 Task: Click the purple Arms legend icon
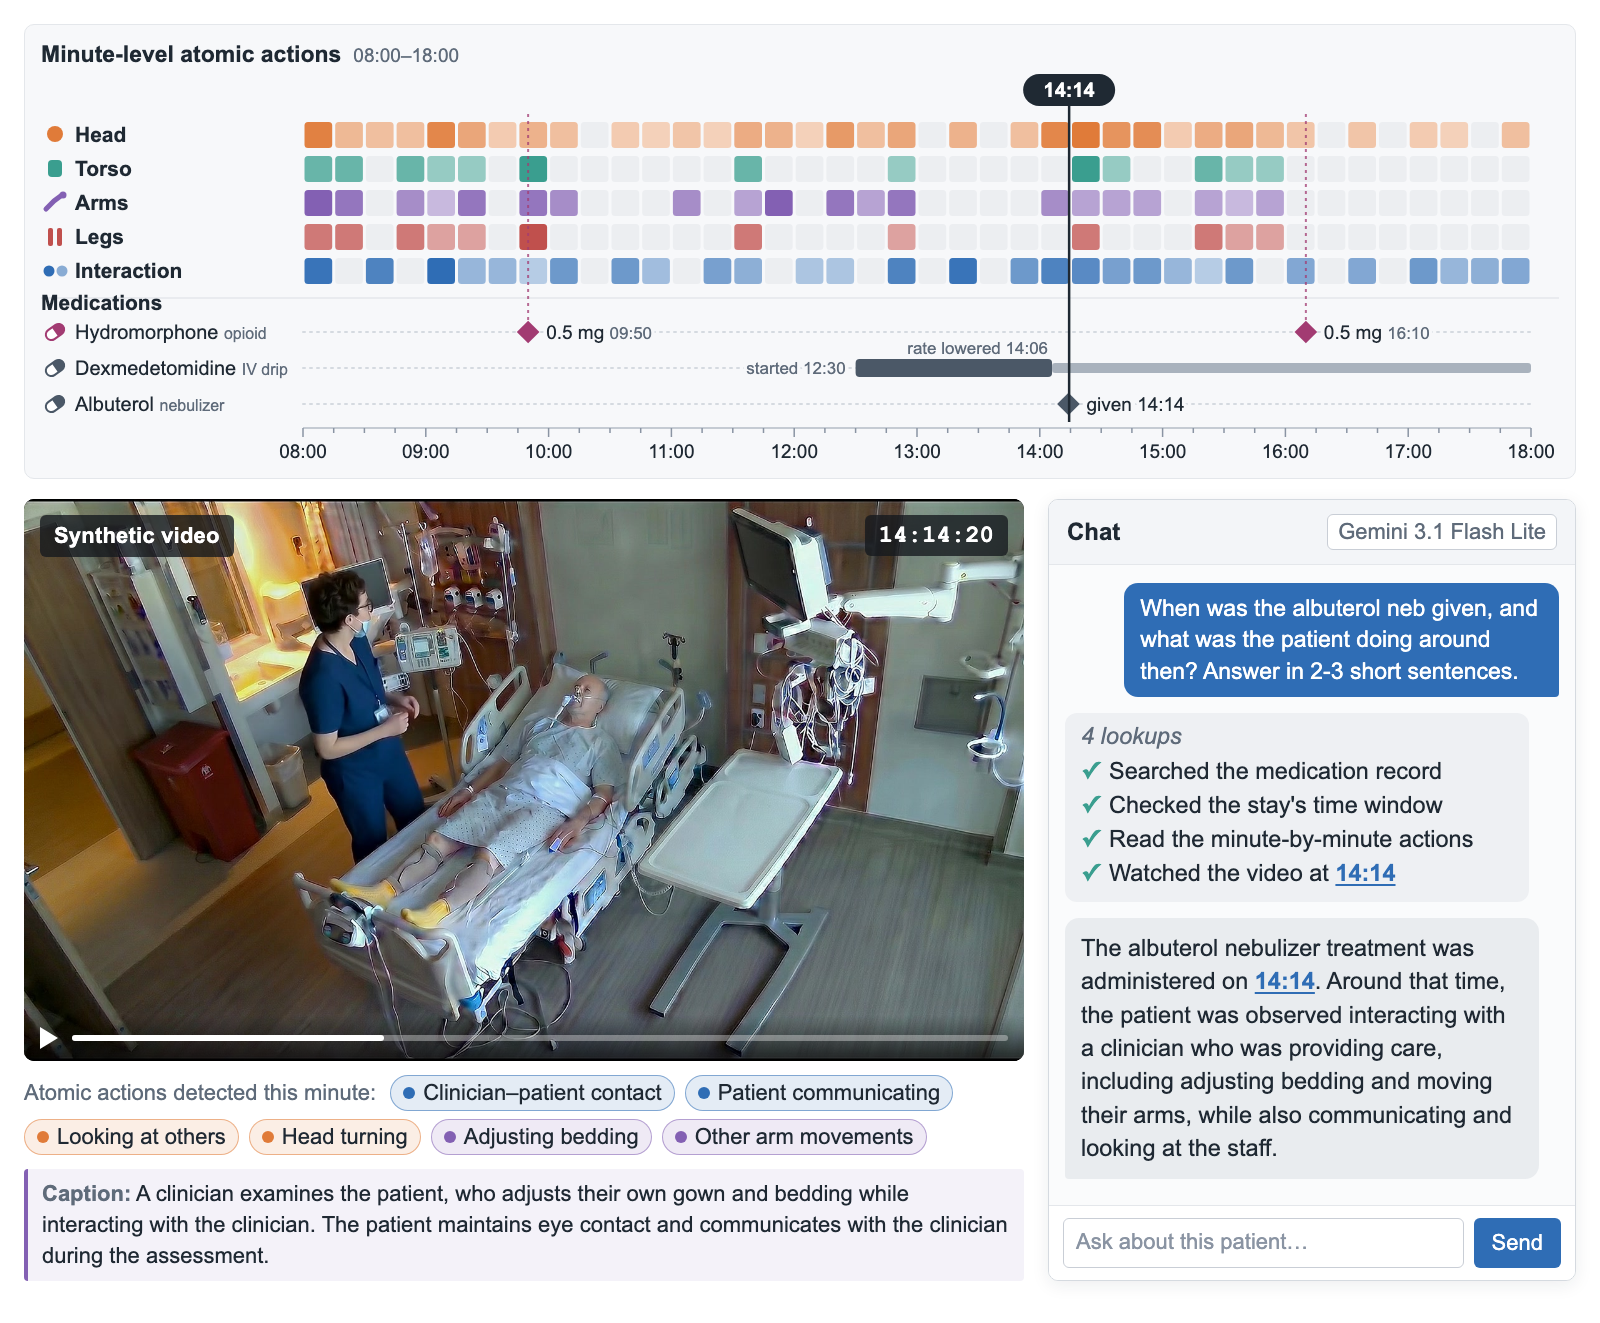[55, 202]
